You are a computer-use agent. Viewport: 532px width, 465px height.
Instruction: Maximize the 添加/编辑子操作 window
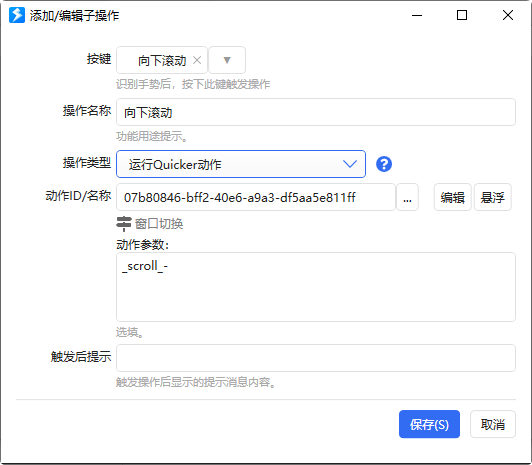(462, 15)
